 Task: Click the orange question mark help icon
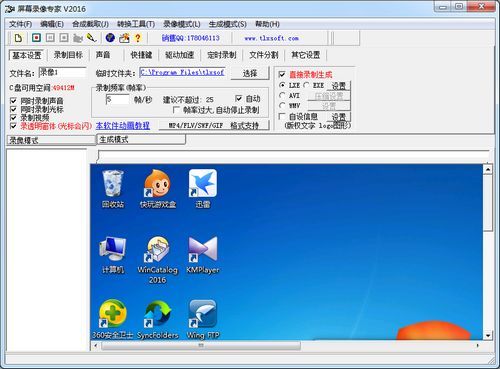click(138, 38)
